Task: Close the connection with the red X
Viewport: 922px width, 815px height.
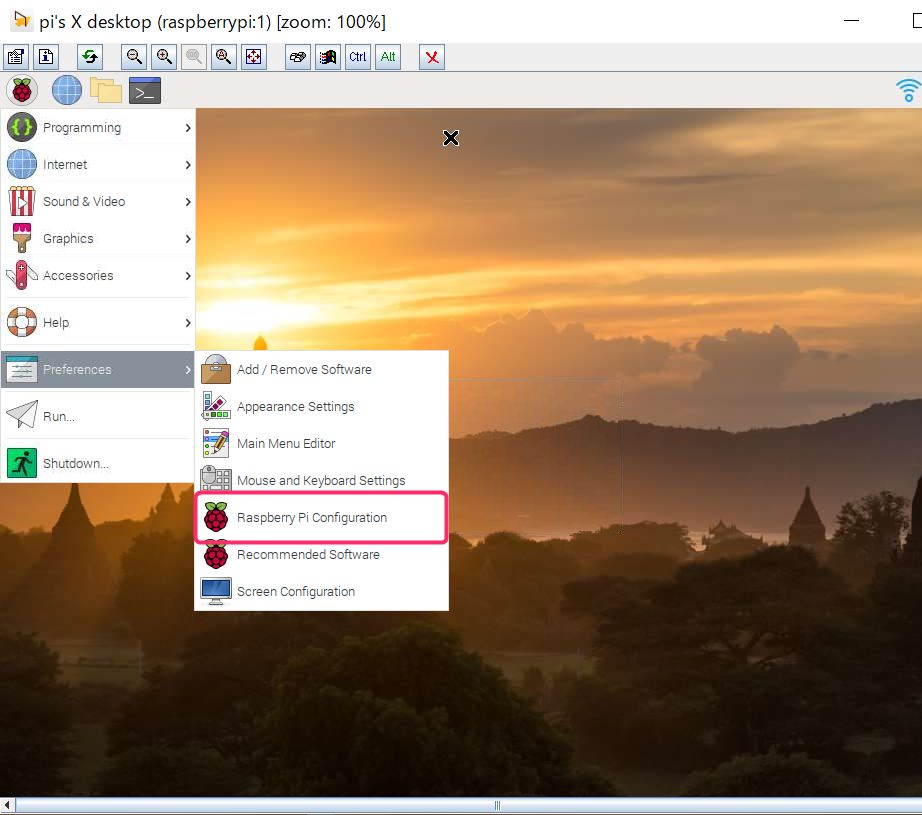Action: click(x=432, y=57)
